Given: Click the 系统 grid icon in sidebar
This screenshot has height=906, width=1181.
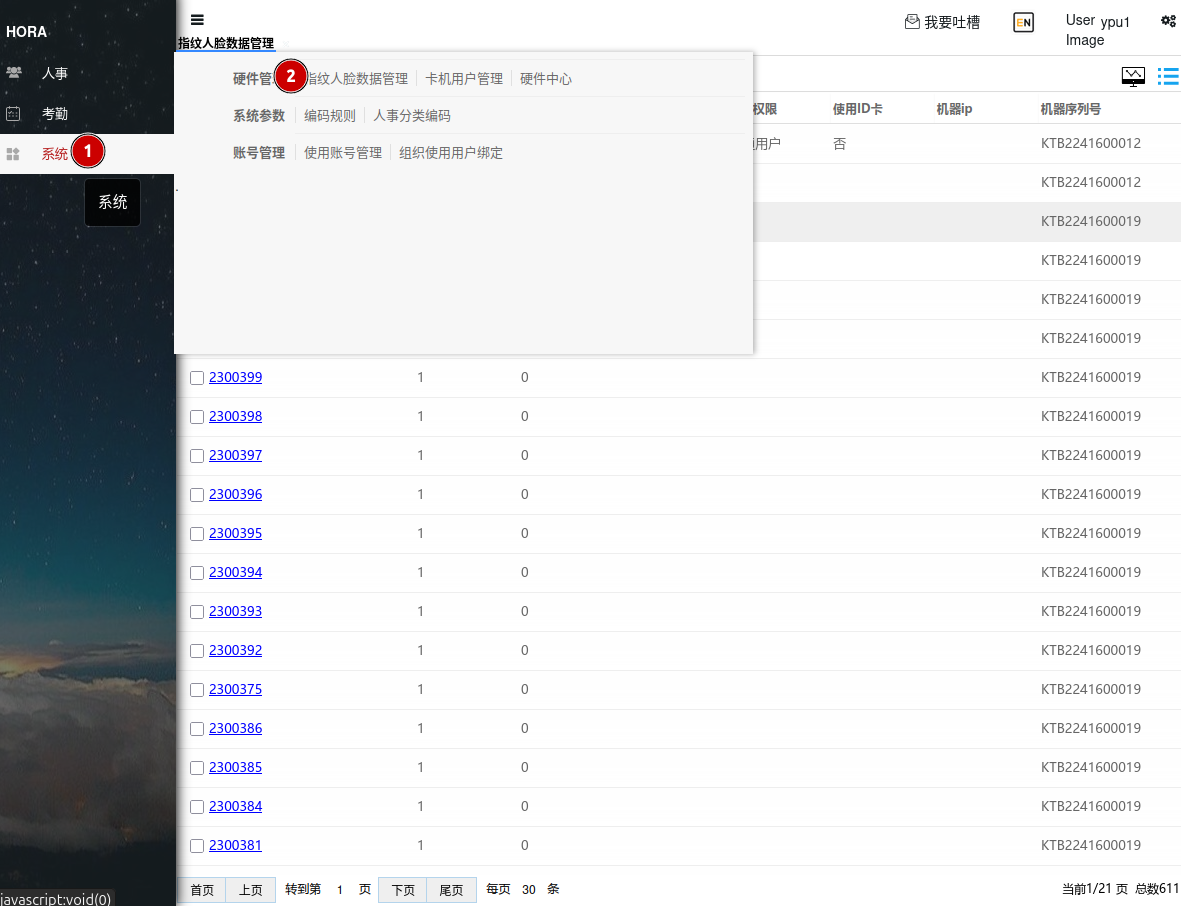Looking at the screenshot, I should click(14, 154).
